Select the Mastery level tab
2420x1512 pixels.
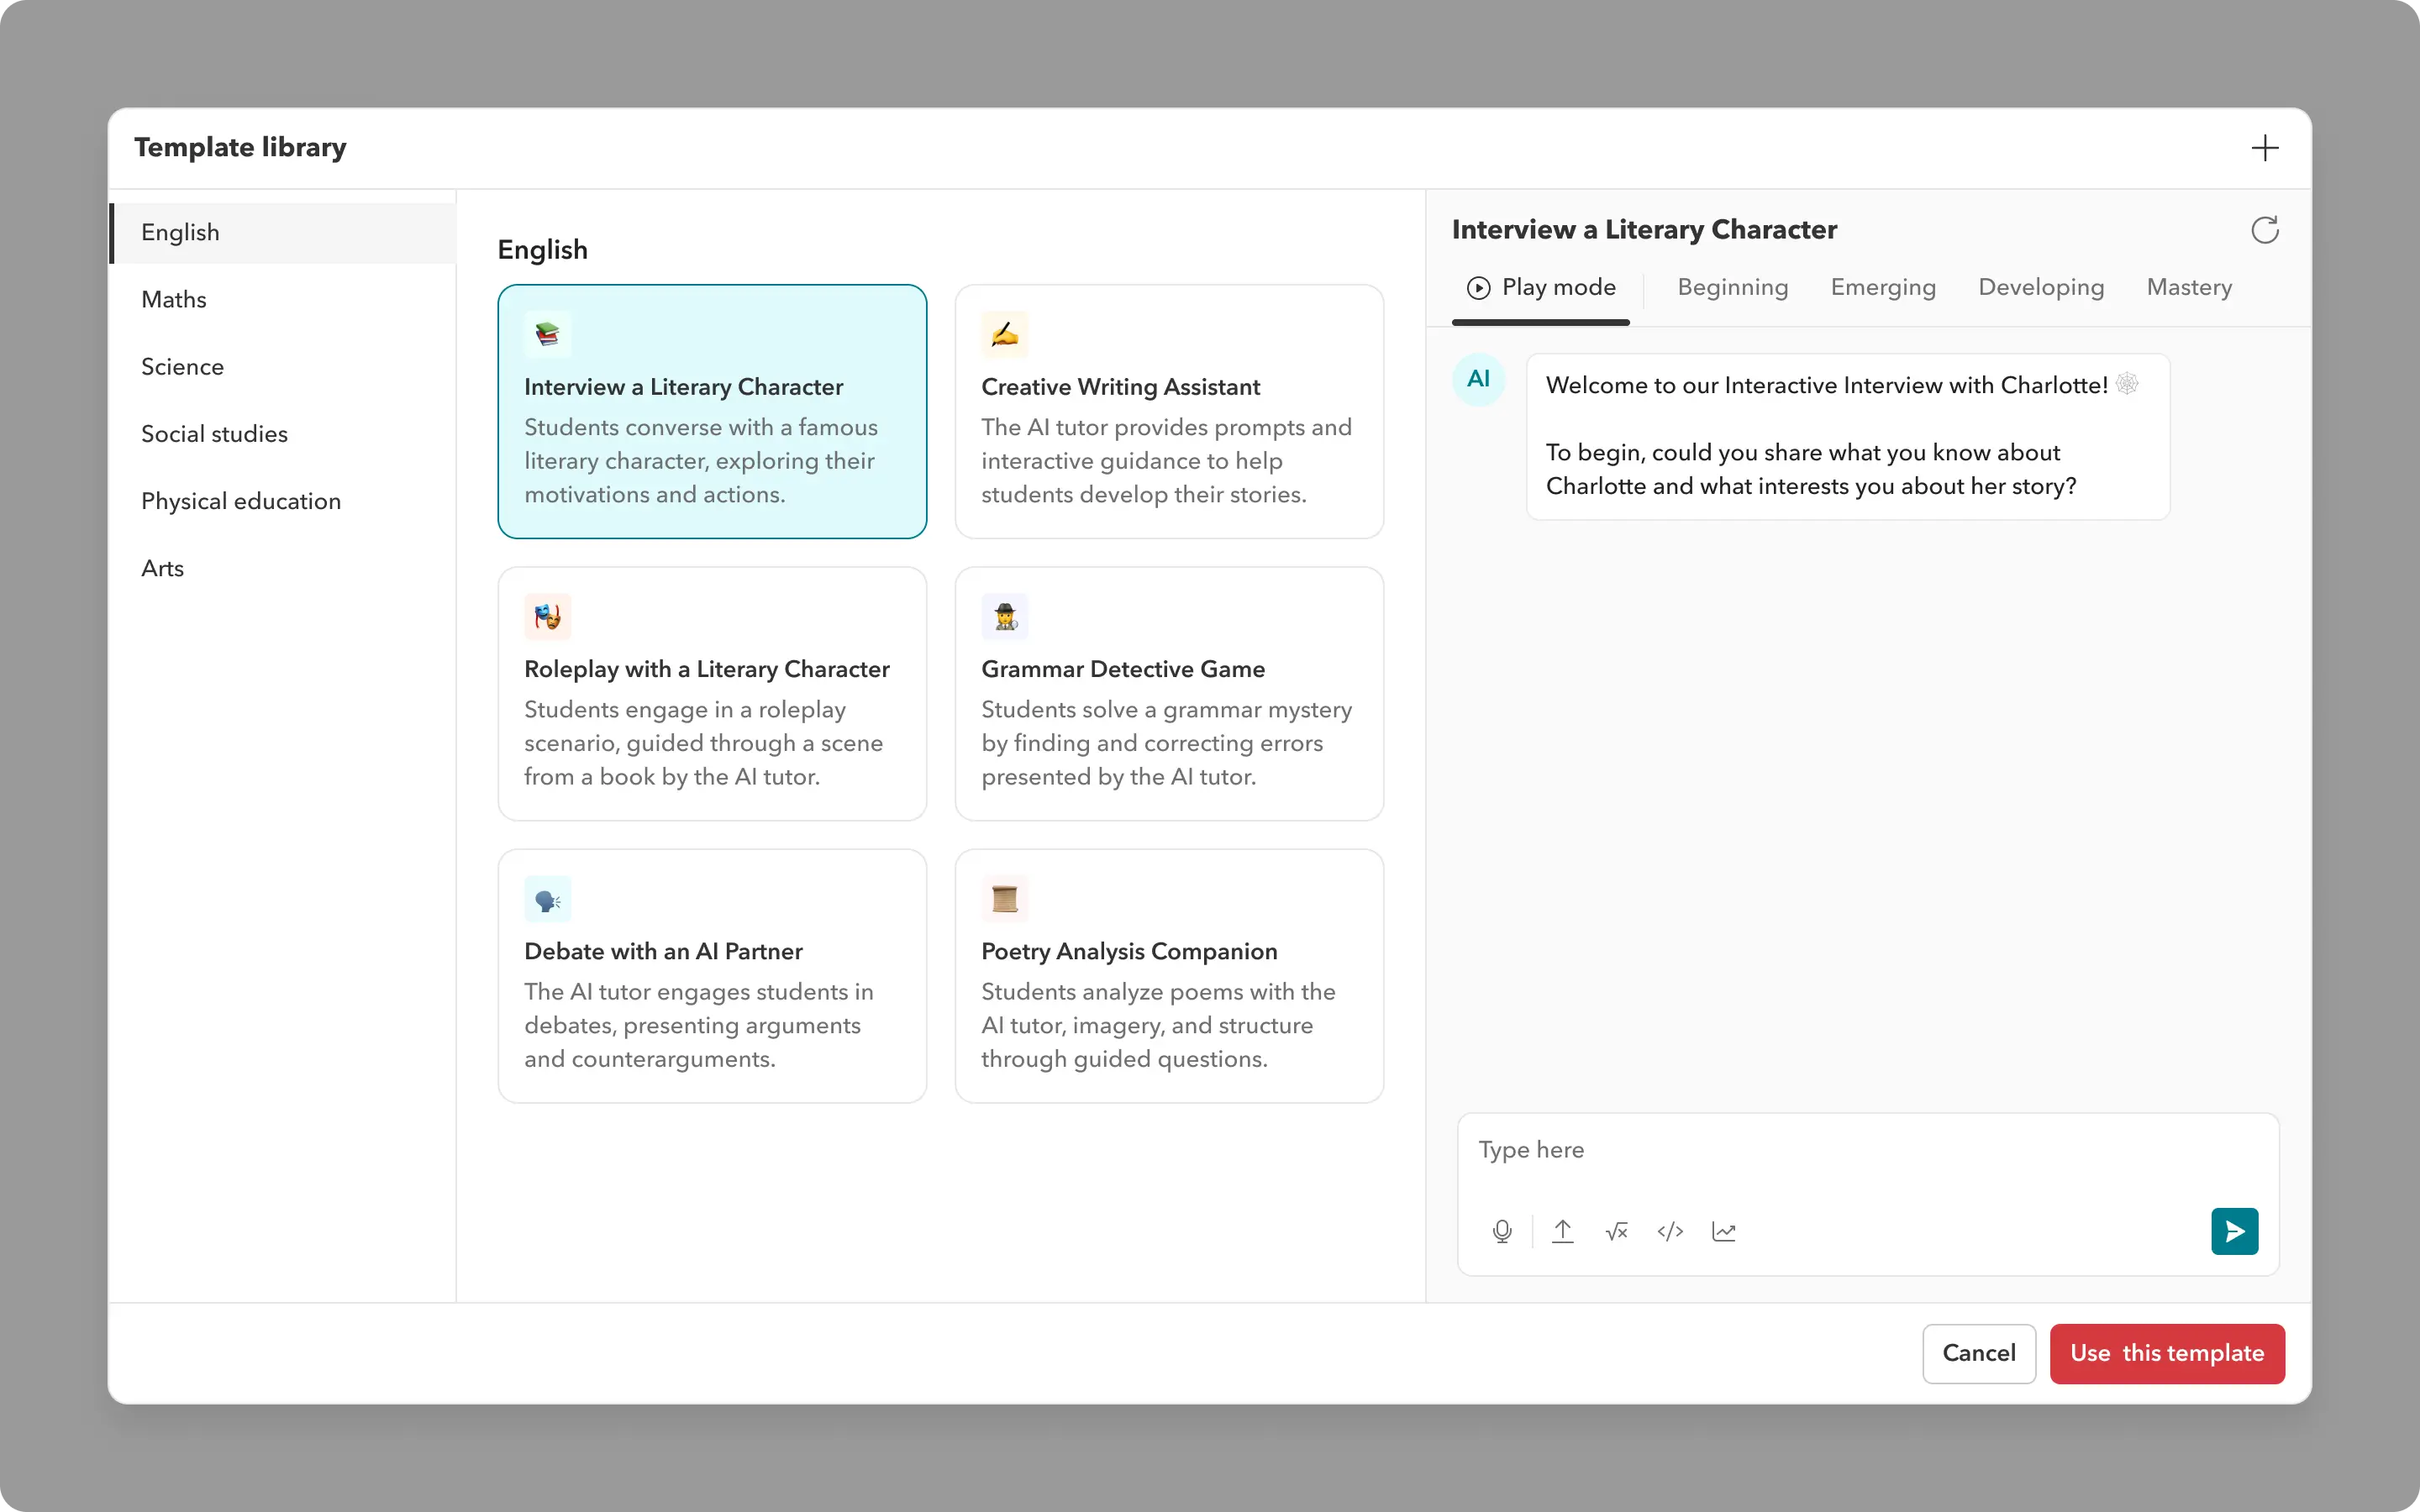click(2189, 287)
